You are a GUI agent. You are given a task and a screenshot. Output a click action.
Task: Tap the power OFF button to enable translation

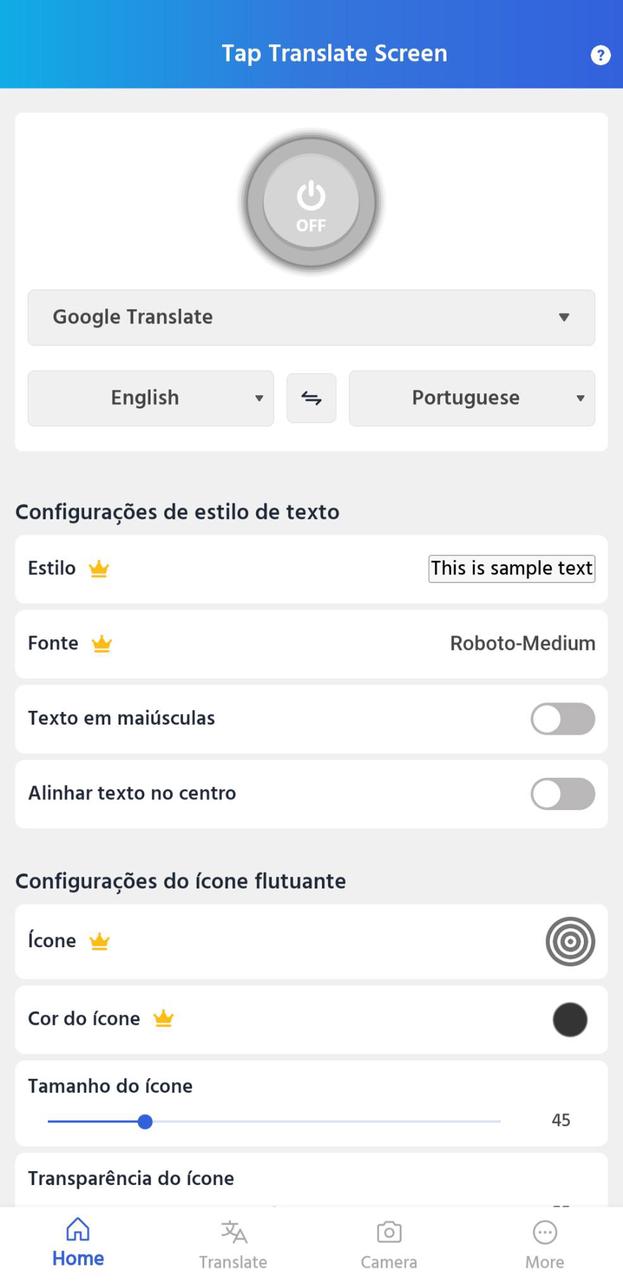click(x=310, y=200)
